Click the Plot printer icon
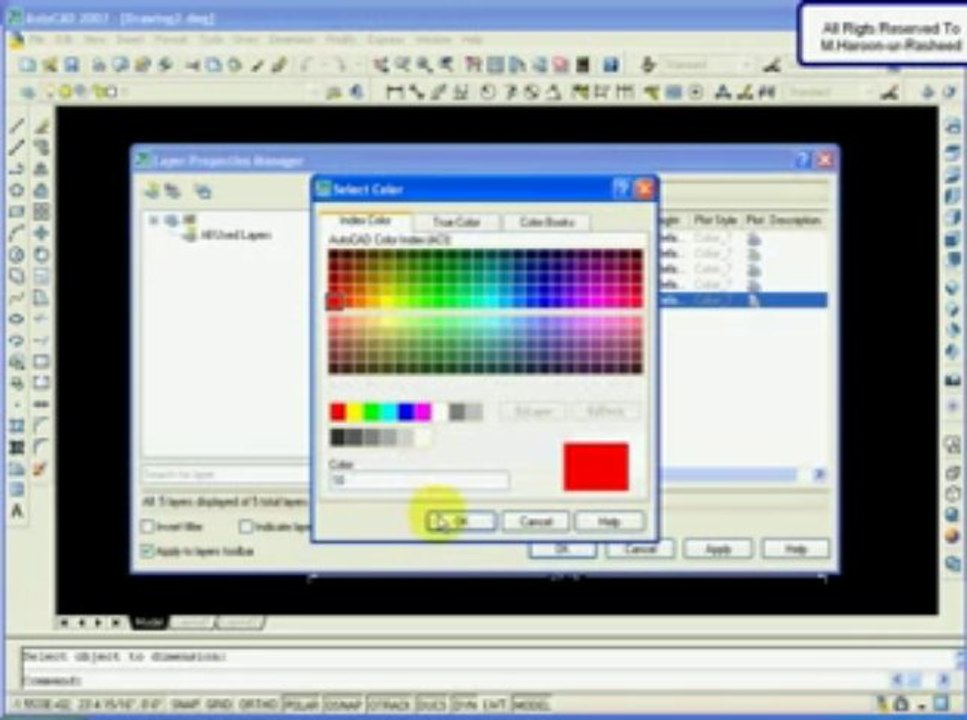The image size is (967, 720). click(99, 65)
